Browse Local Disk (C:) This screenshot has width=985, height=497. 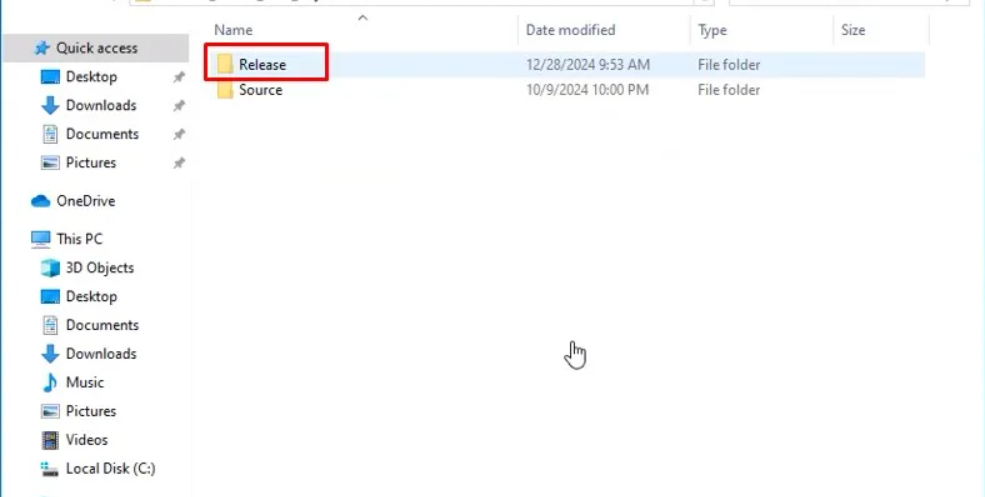110,468
